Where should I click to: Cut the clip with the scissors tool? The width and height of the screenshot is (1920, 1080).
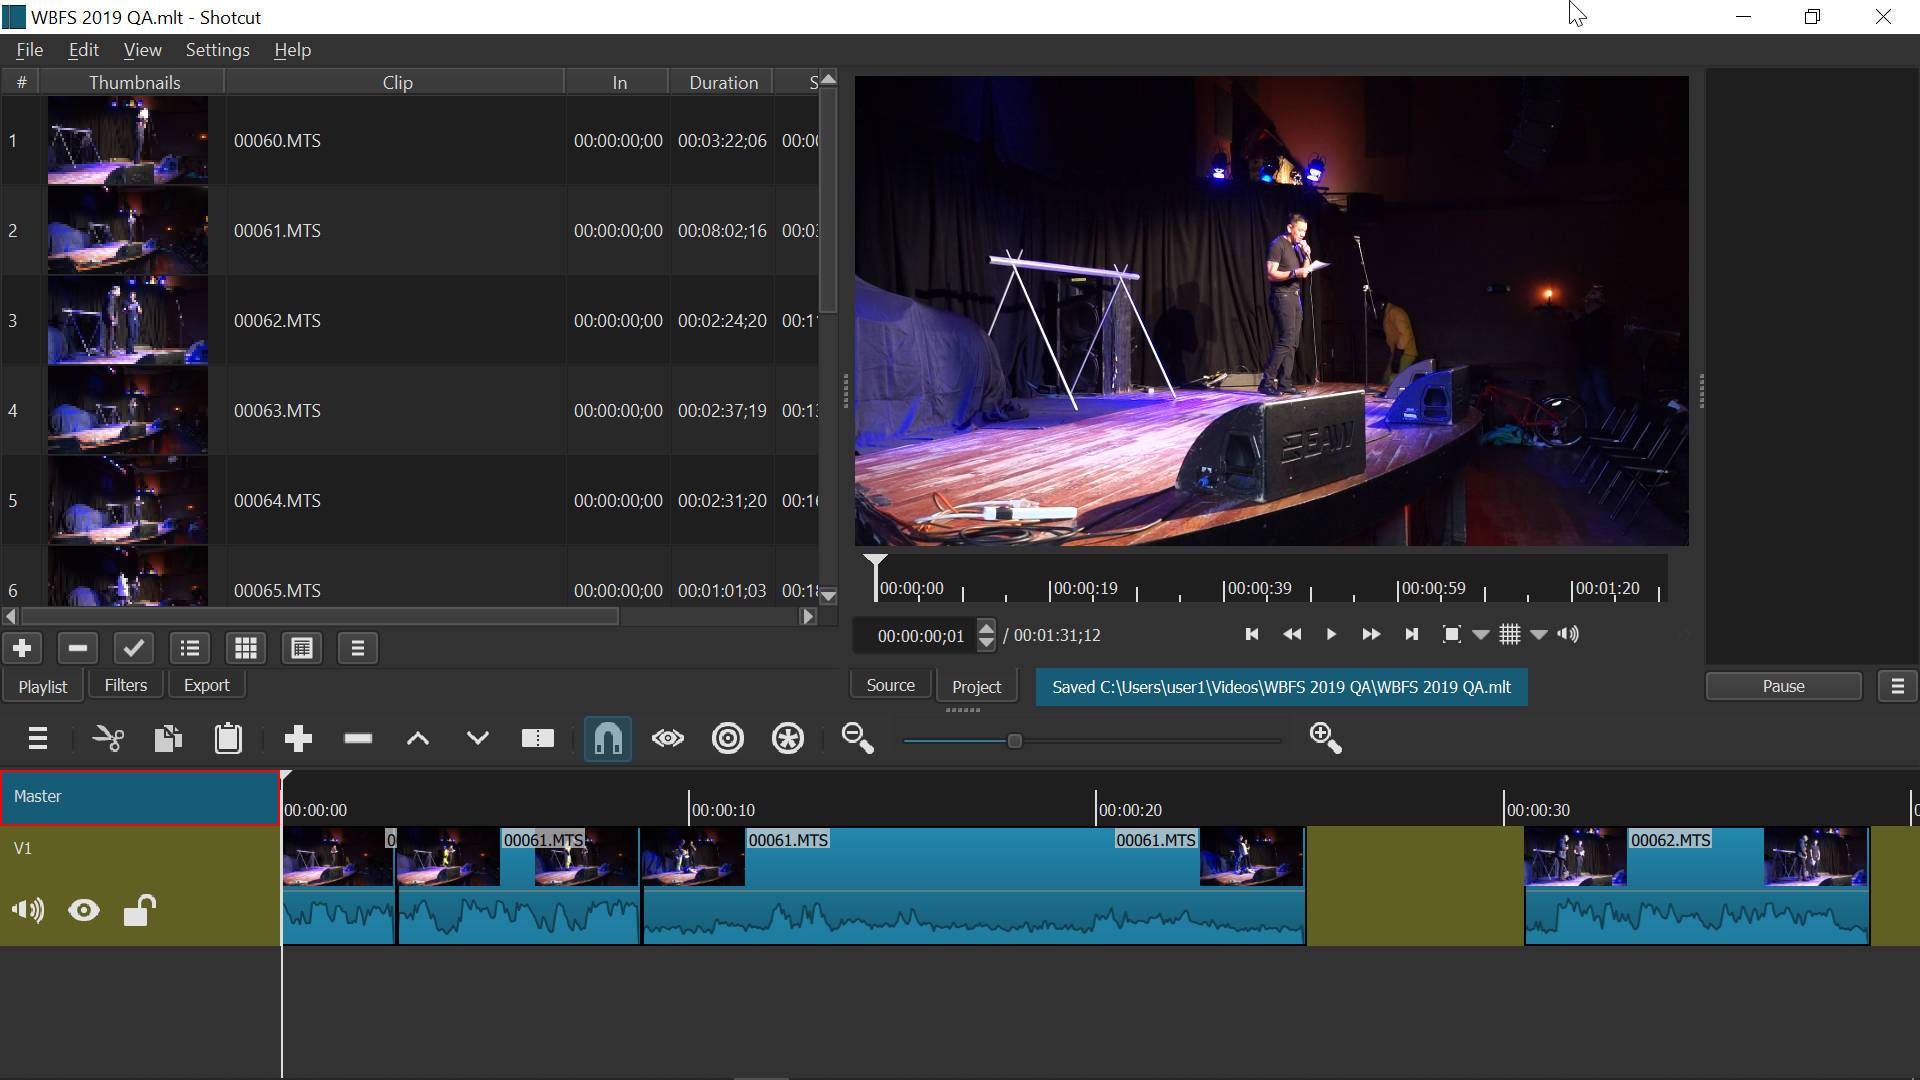(107, 739)
